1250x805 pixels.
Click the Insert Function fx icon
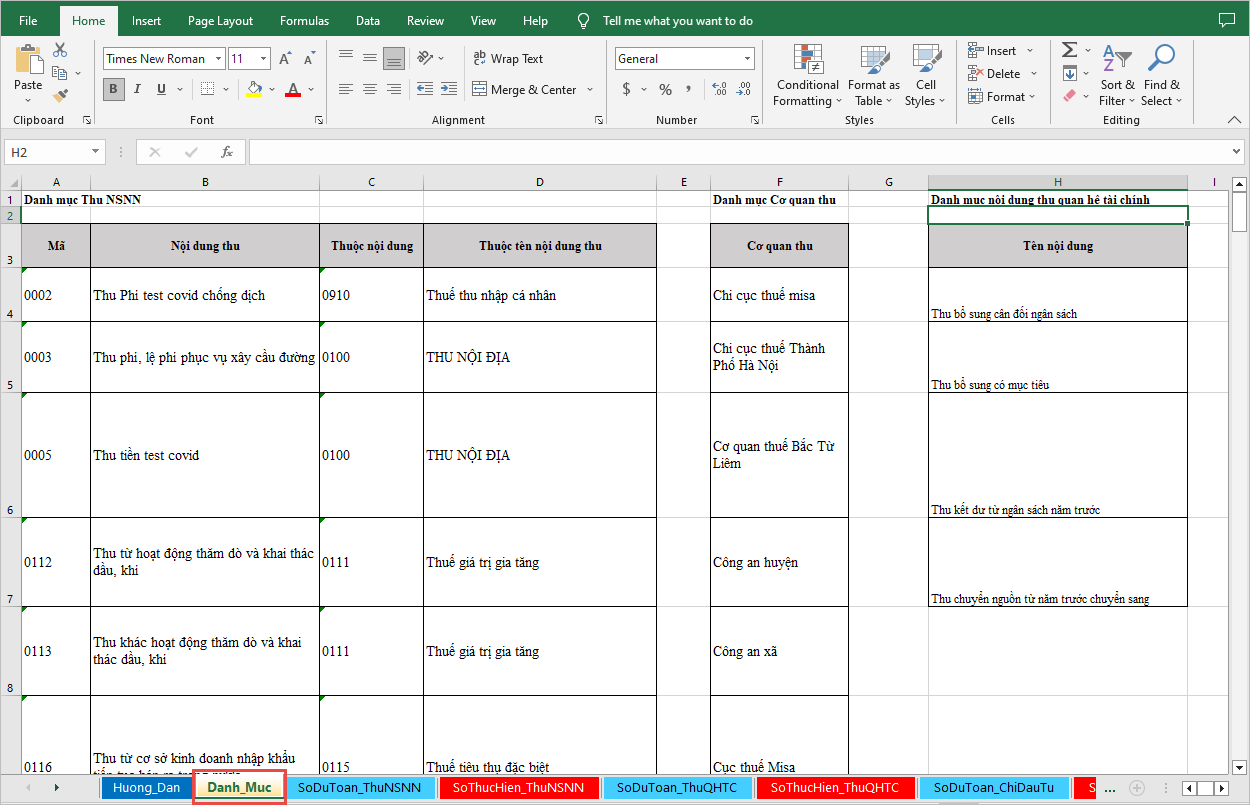coord(227,152)
